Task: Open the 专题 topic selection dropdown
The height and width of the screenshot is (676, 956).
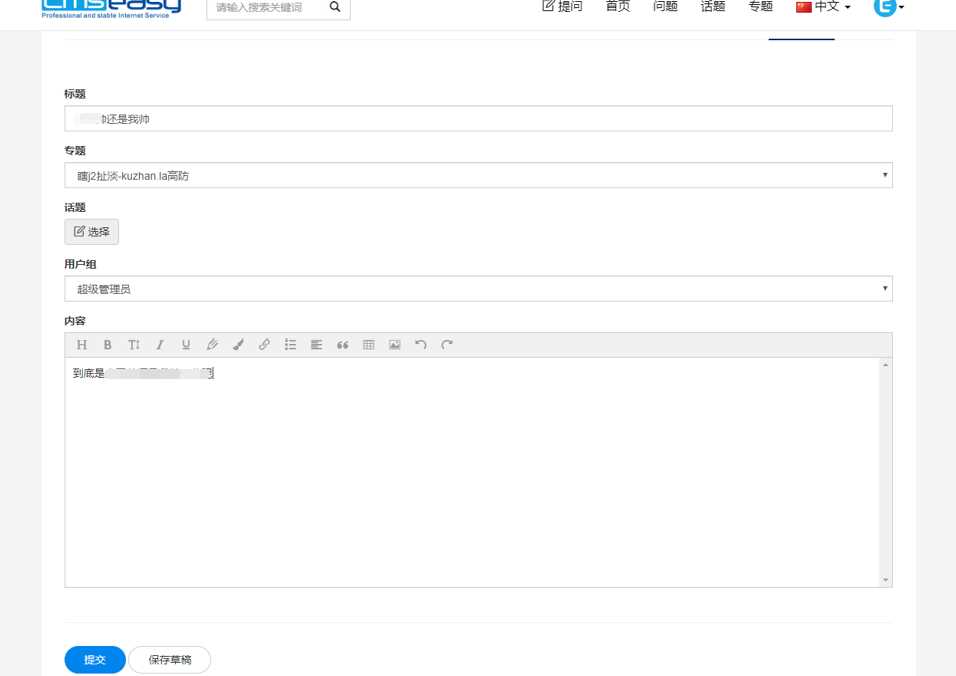Action: click(x=478, y=174)
